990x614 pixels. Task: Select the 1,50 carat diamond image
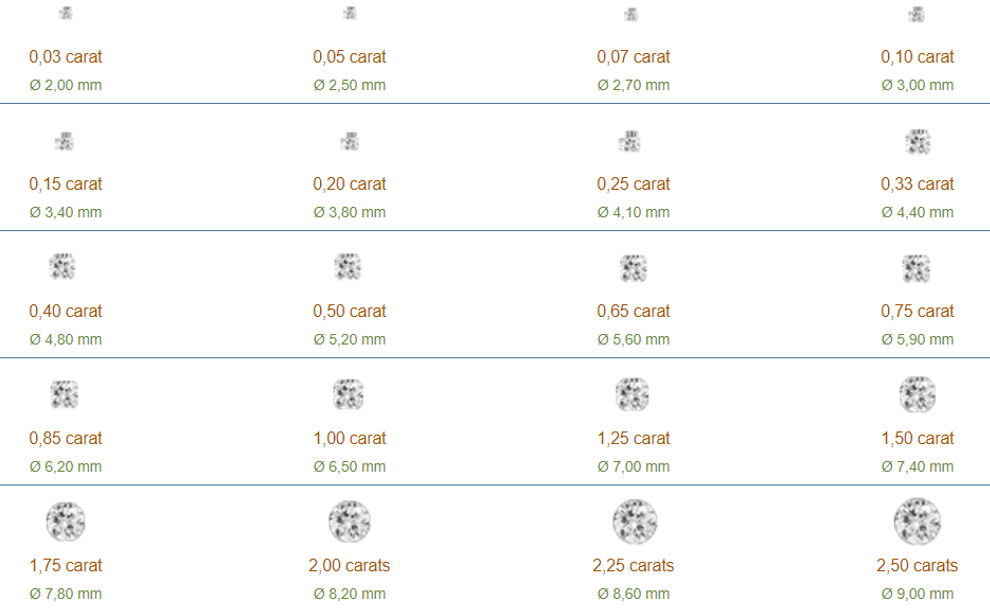[917, 395]
